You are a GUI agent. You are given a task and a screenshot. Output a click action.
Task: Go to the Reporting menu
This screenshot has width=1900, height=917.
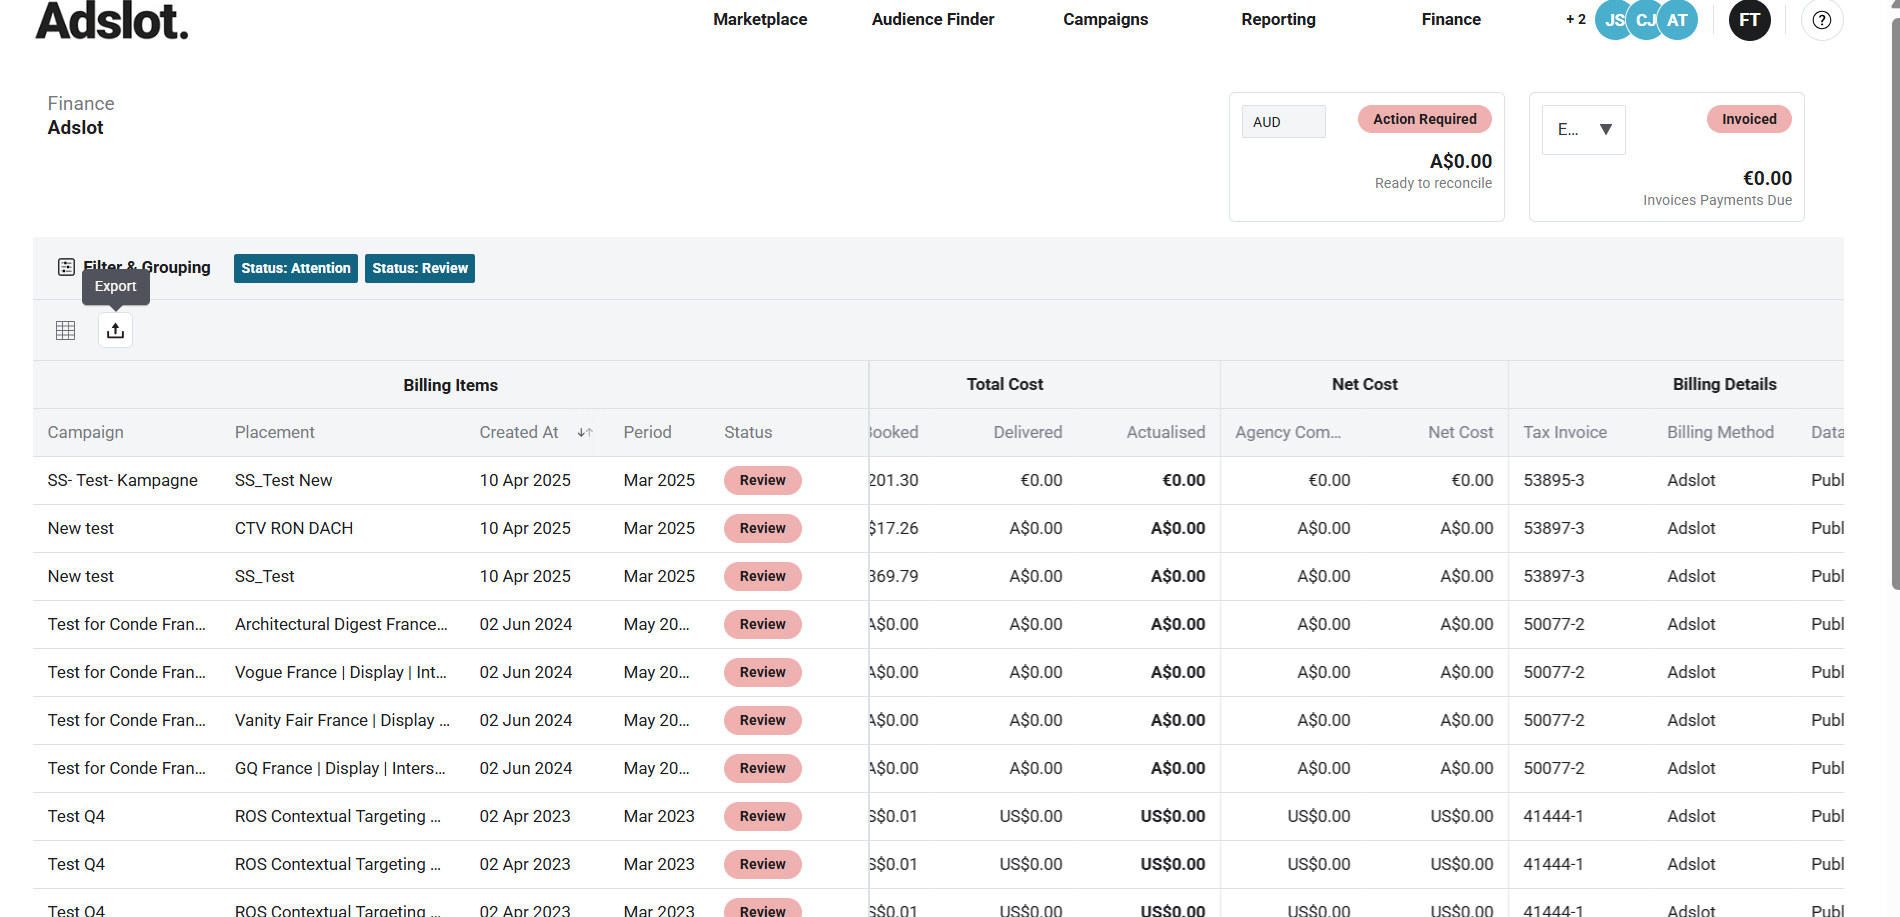pos(1278,19)
